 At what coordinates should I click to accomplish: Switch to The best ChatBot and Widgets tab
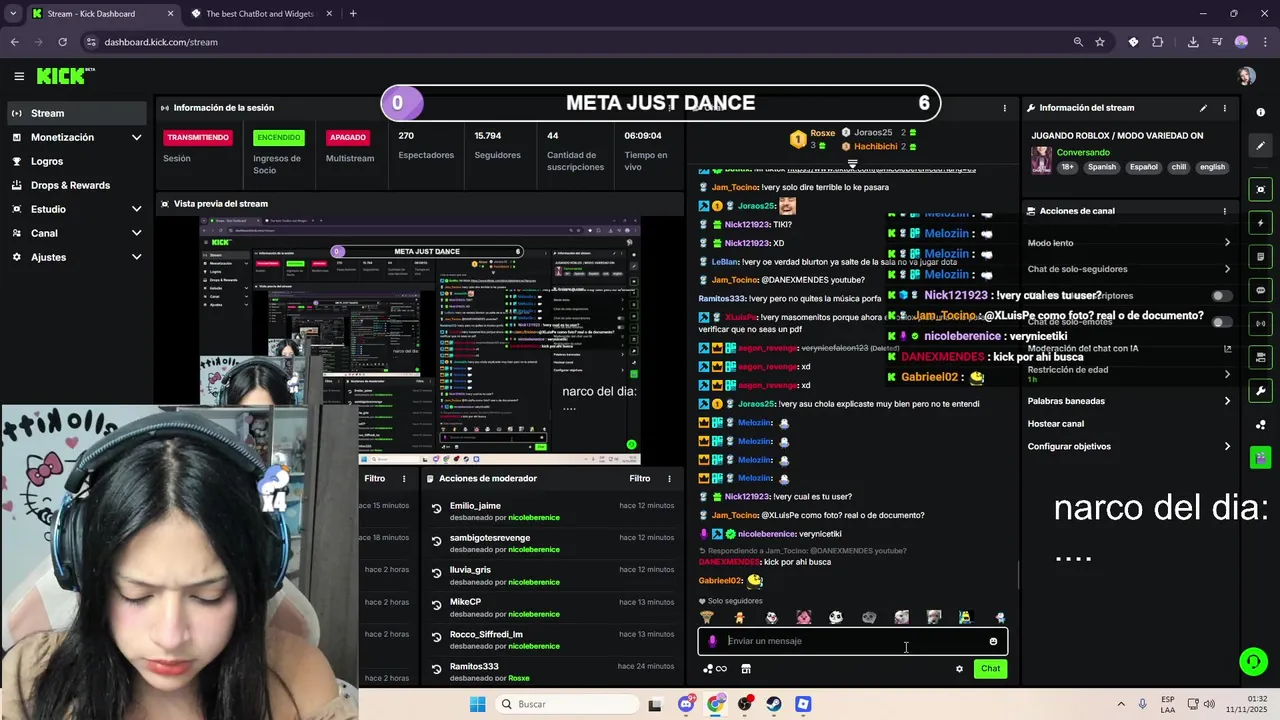pyautogui.click(x=260, y=14)
